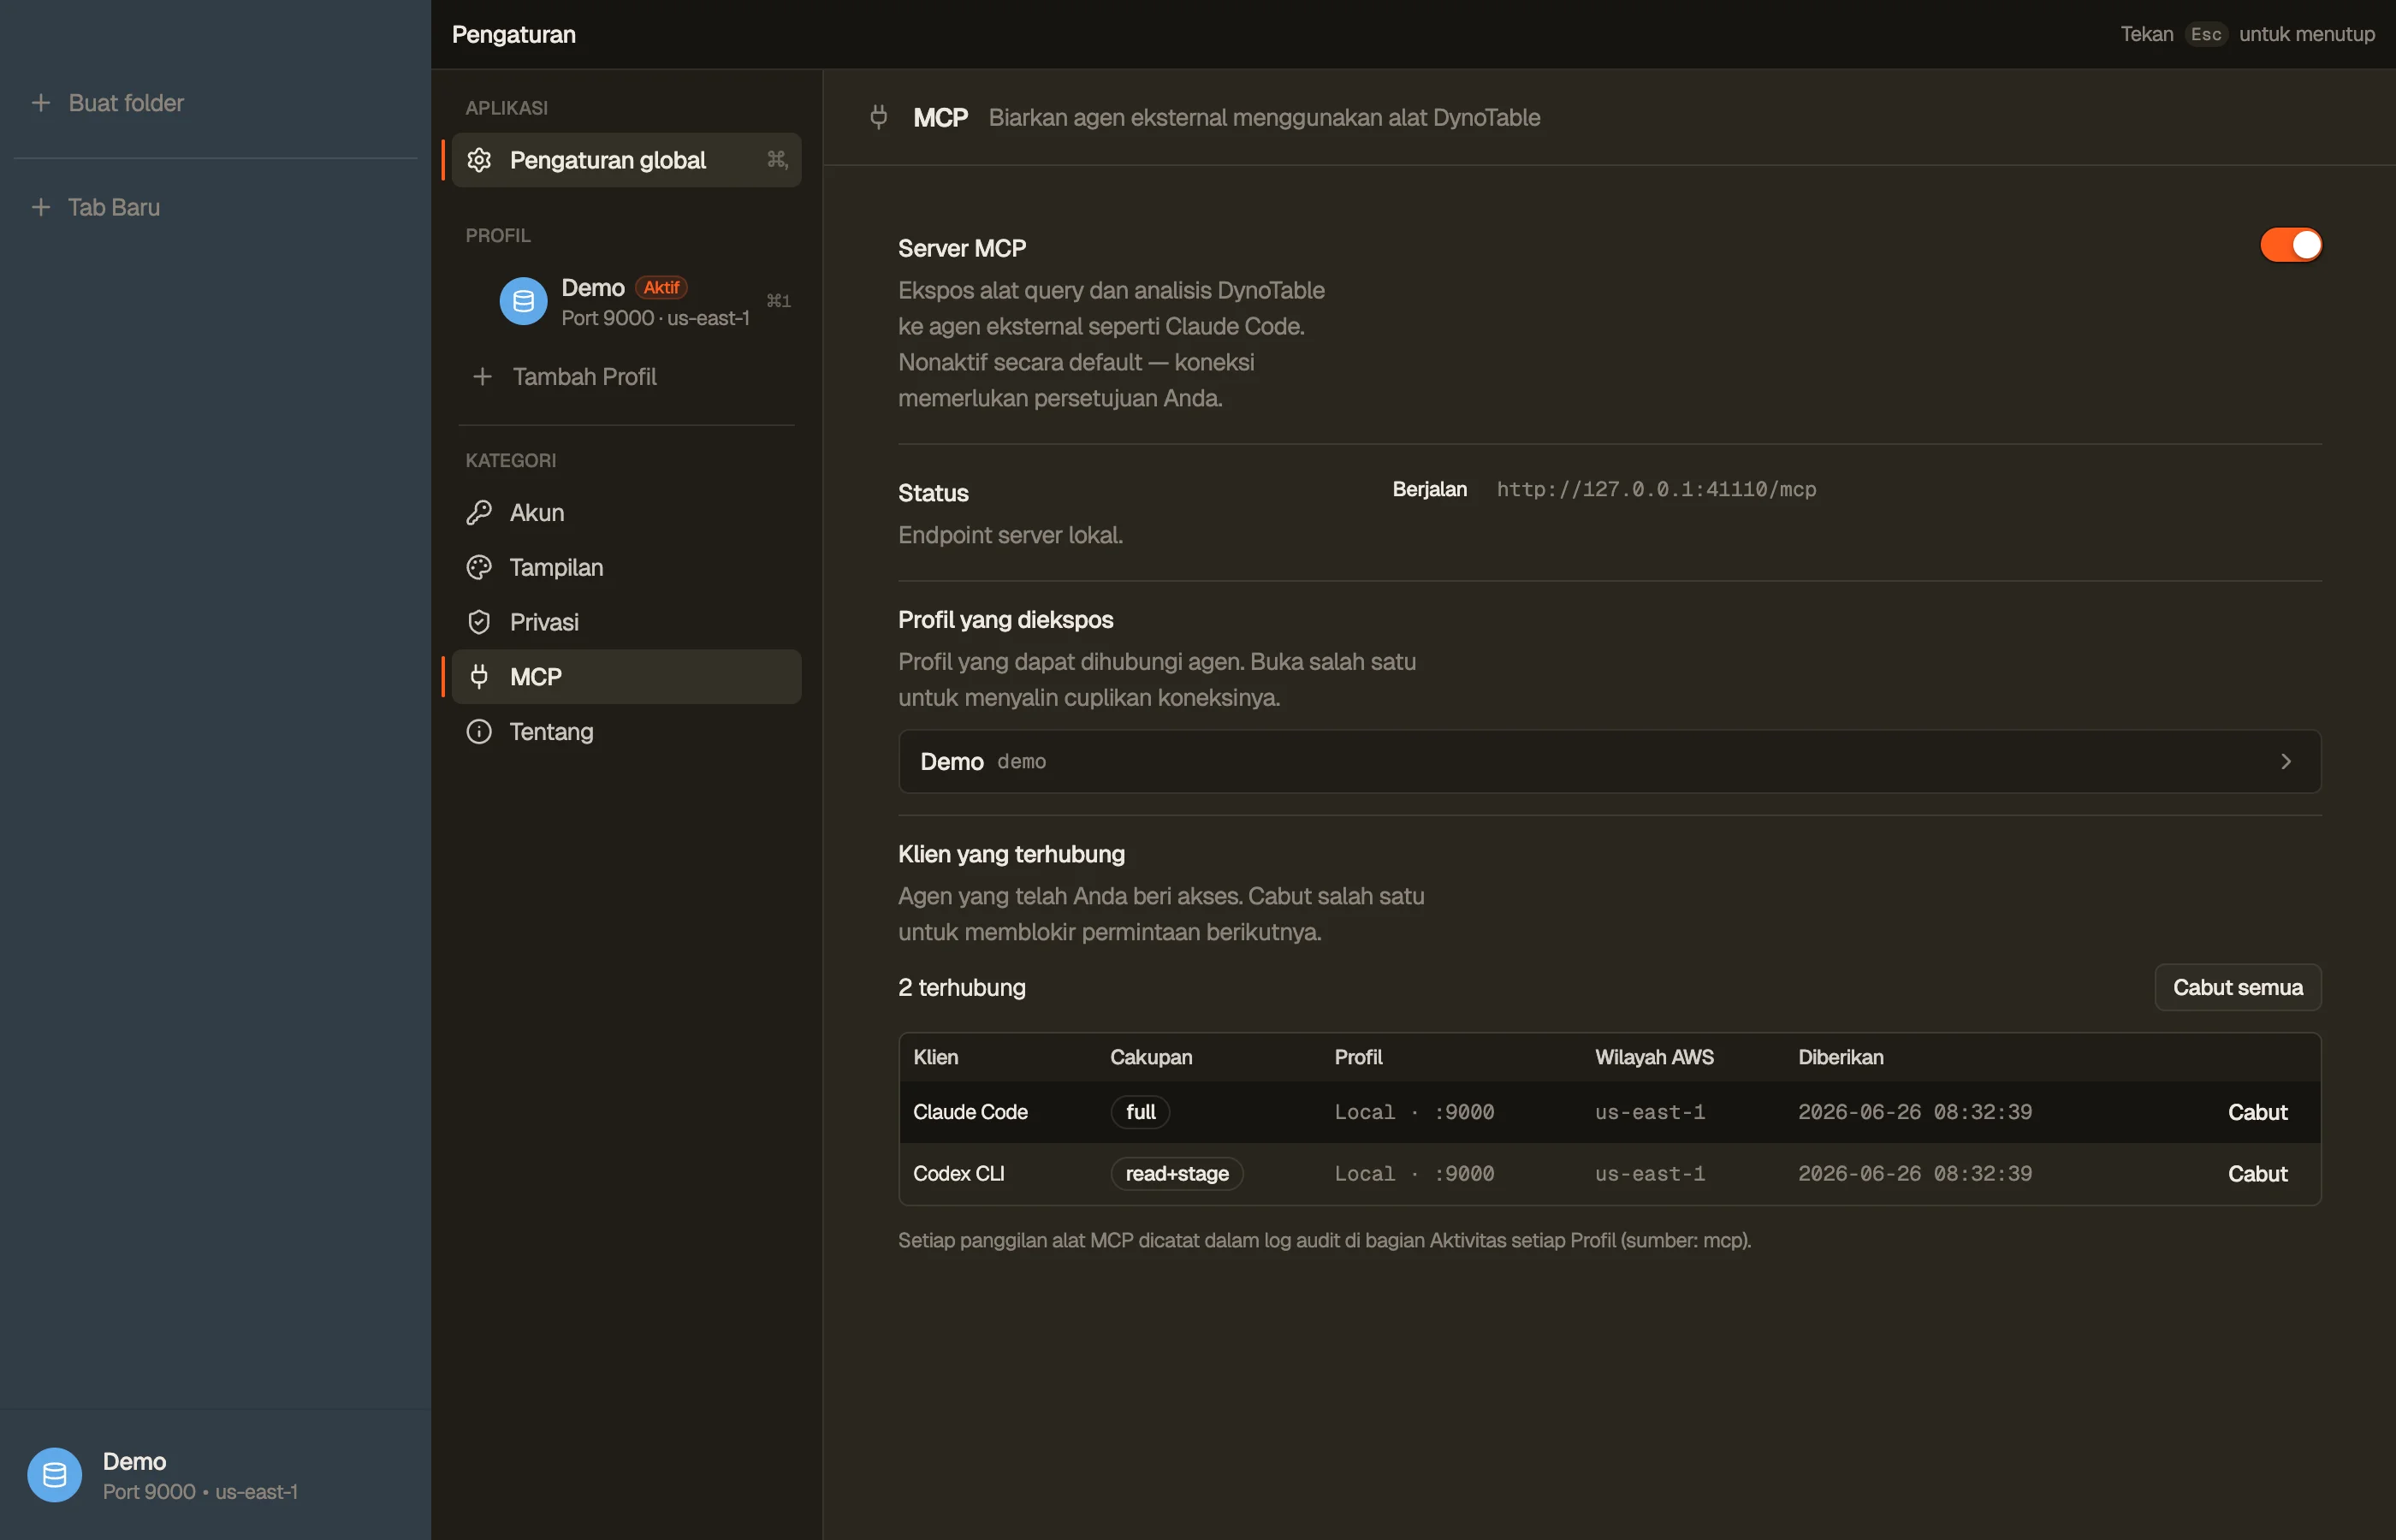Click Buat folder in the sidebar

click(x=126, y=103)
